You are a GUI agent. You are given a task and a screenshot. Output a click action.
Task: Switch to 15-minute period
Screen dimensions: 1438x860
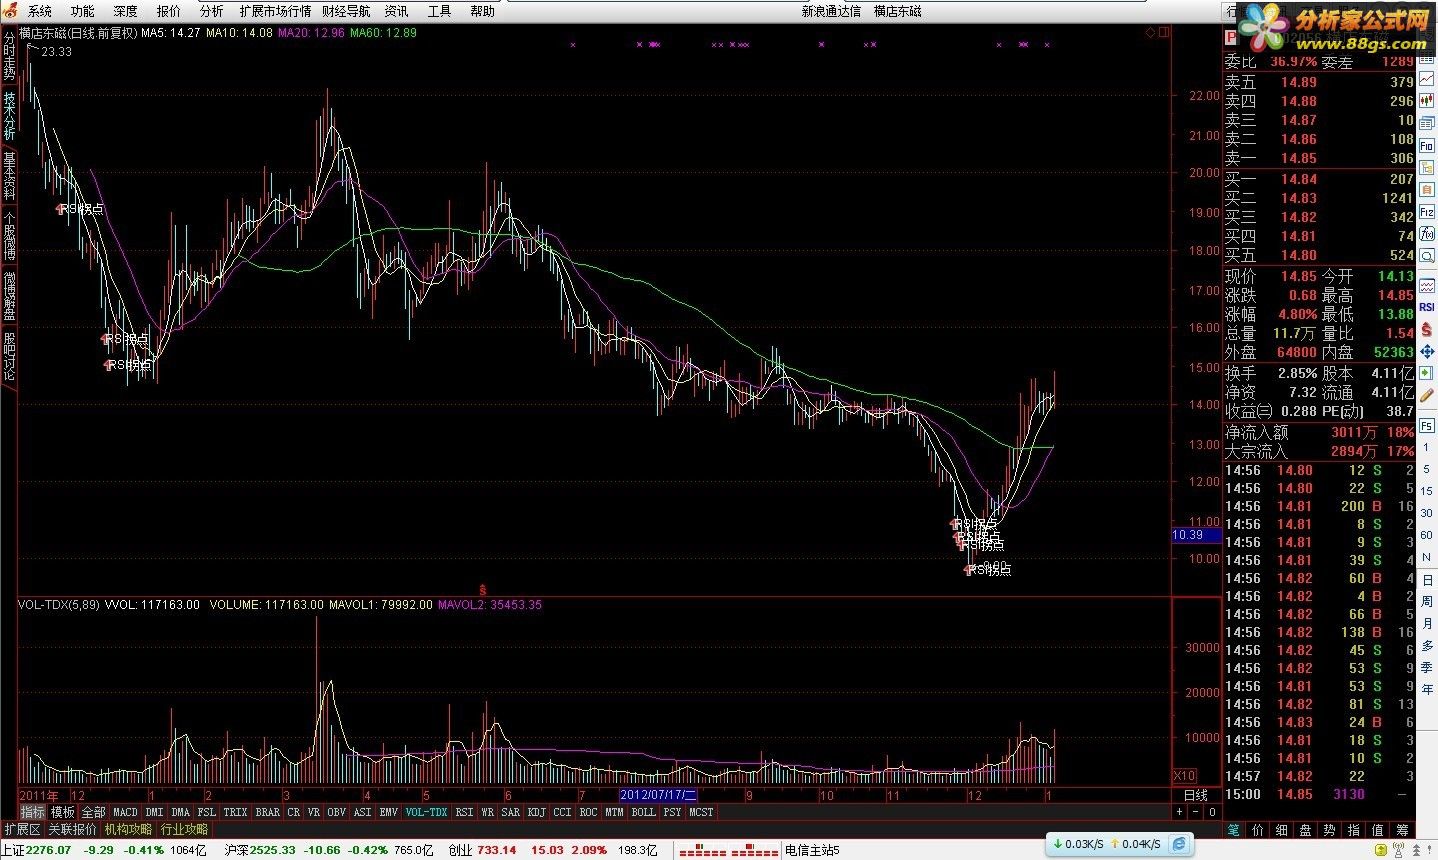pyautogui.click(x=1427, y=491)
